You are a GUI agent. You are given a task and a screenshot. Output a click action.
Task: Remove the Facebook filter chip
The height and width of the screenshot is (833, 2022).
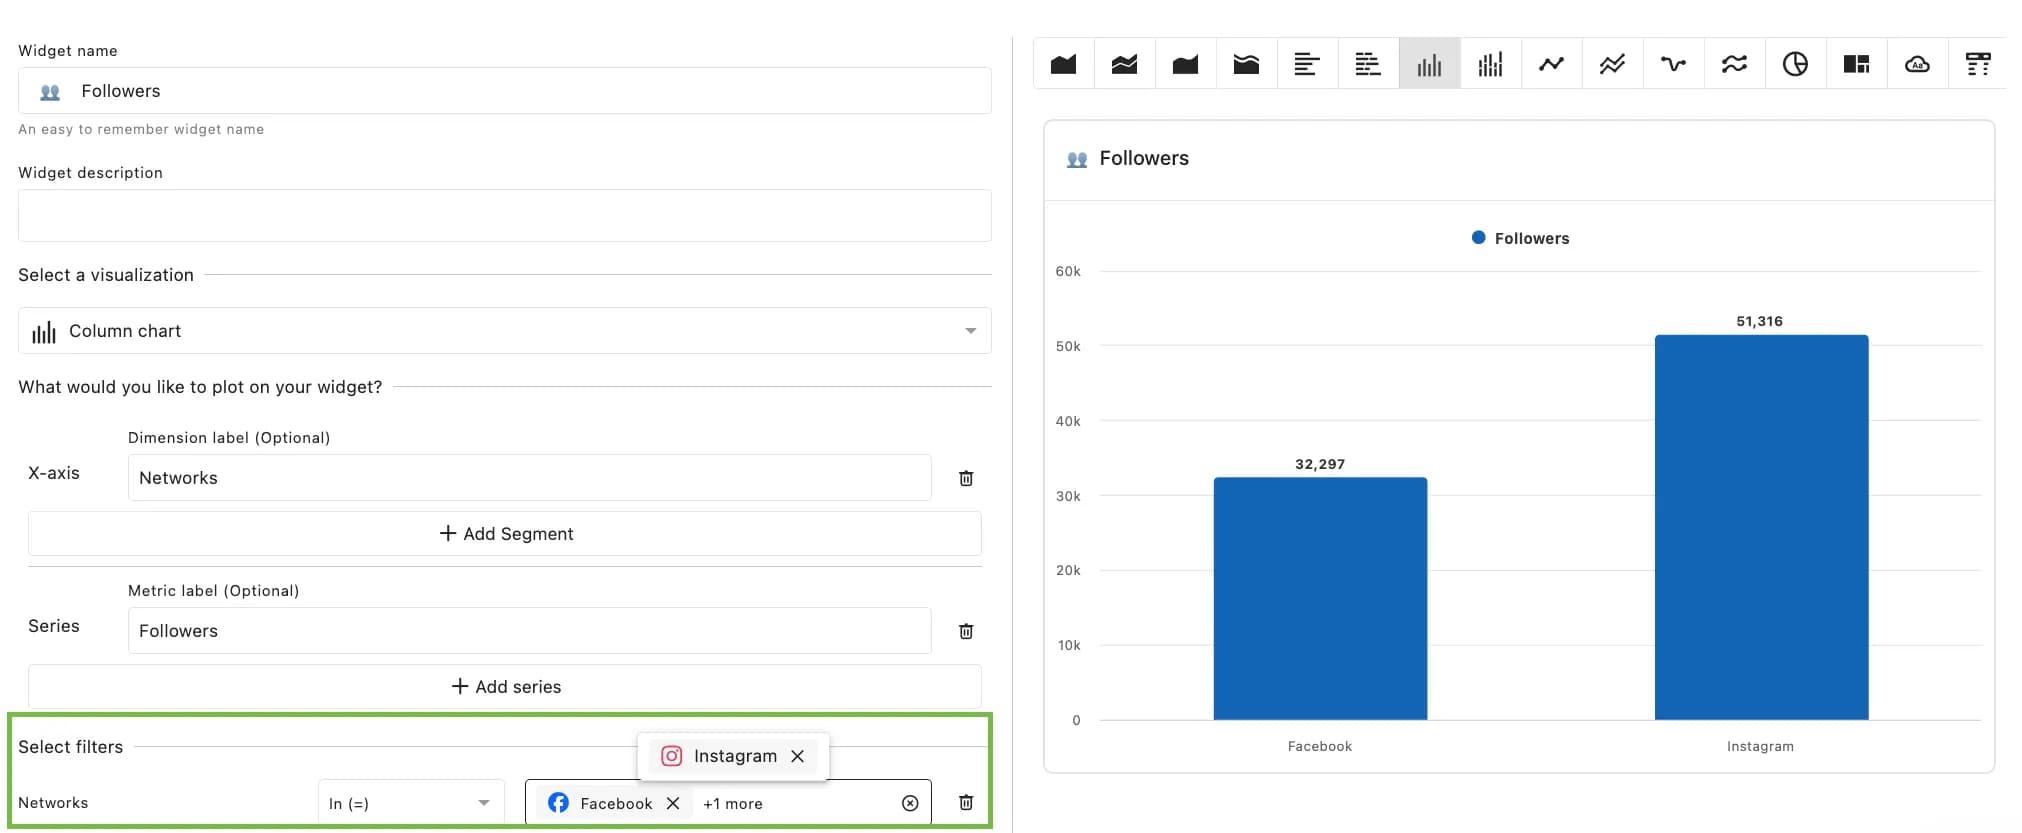click(x=673, y=803)
